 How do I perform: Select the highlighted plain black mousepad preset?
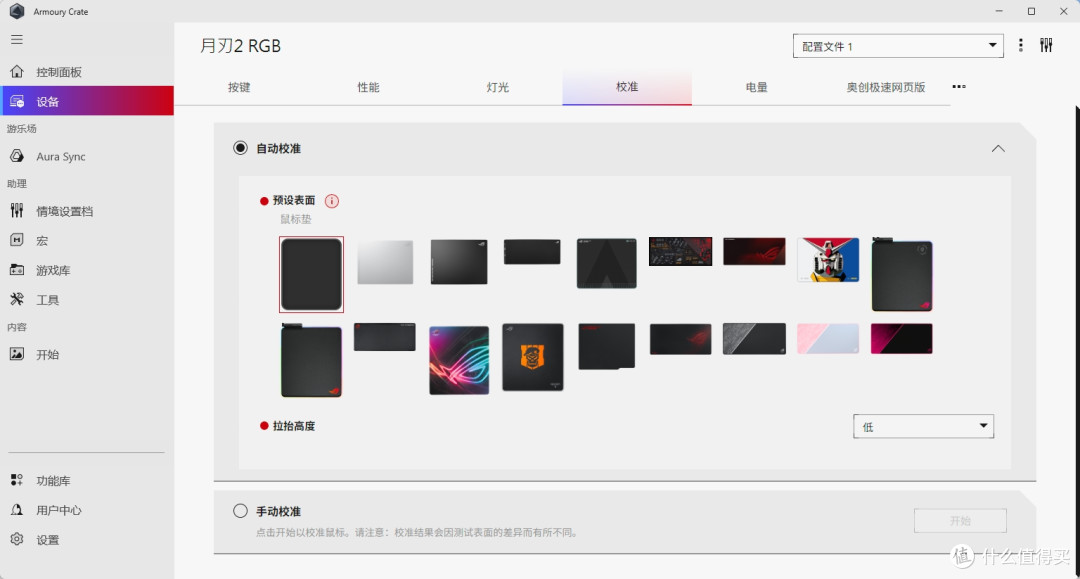click(x=311, y=274)
